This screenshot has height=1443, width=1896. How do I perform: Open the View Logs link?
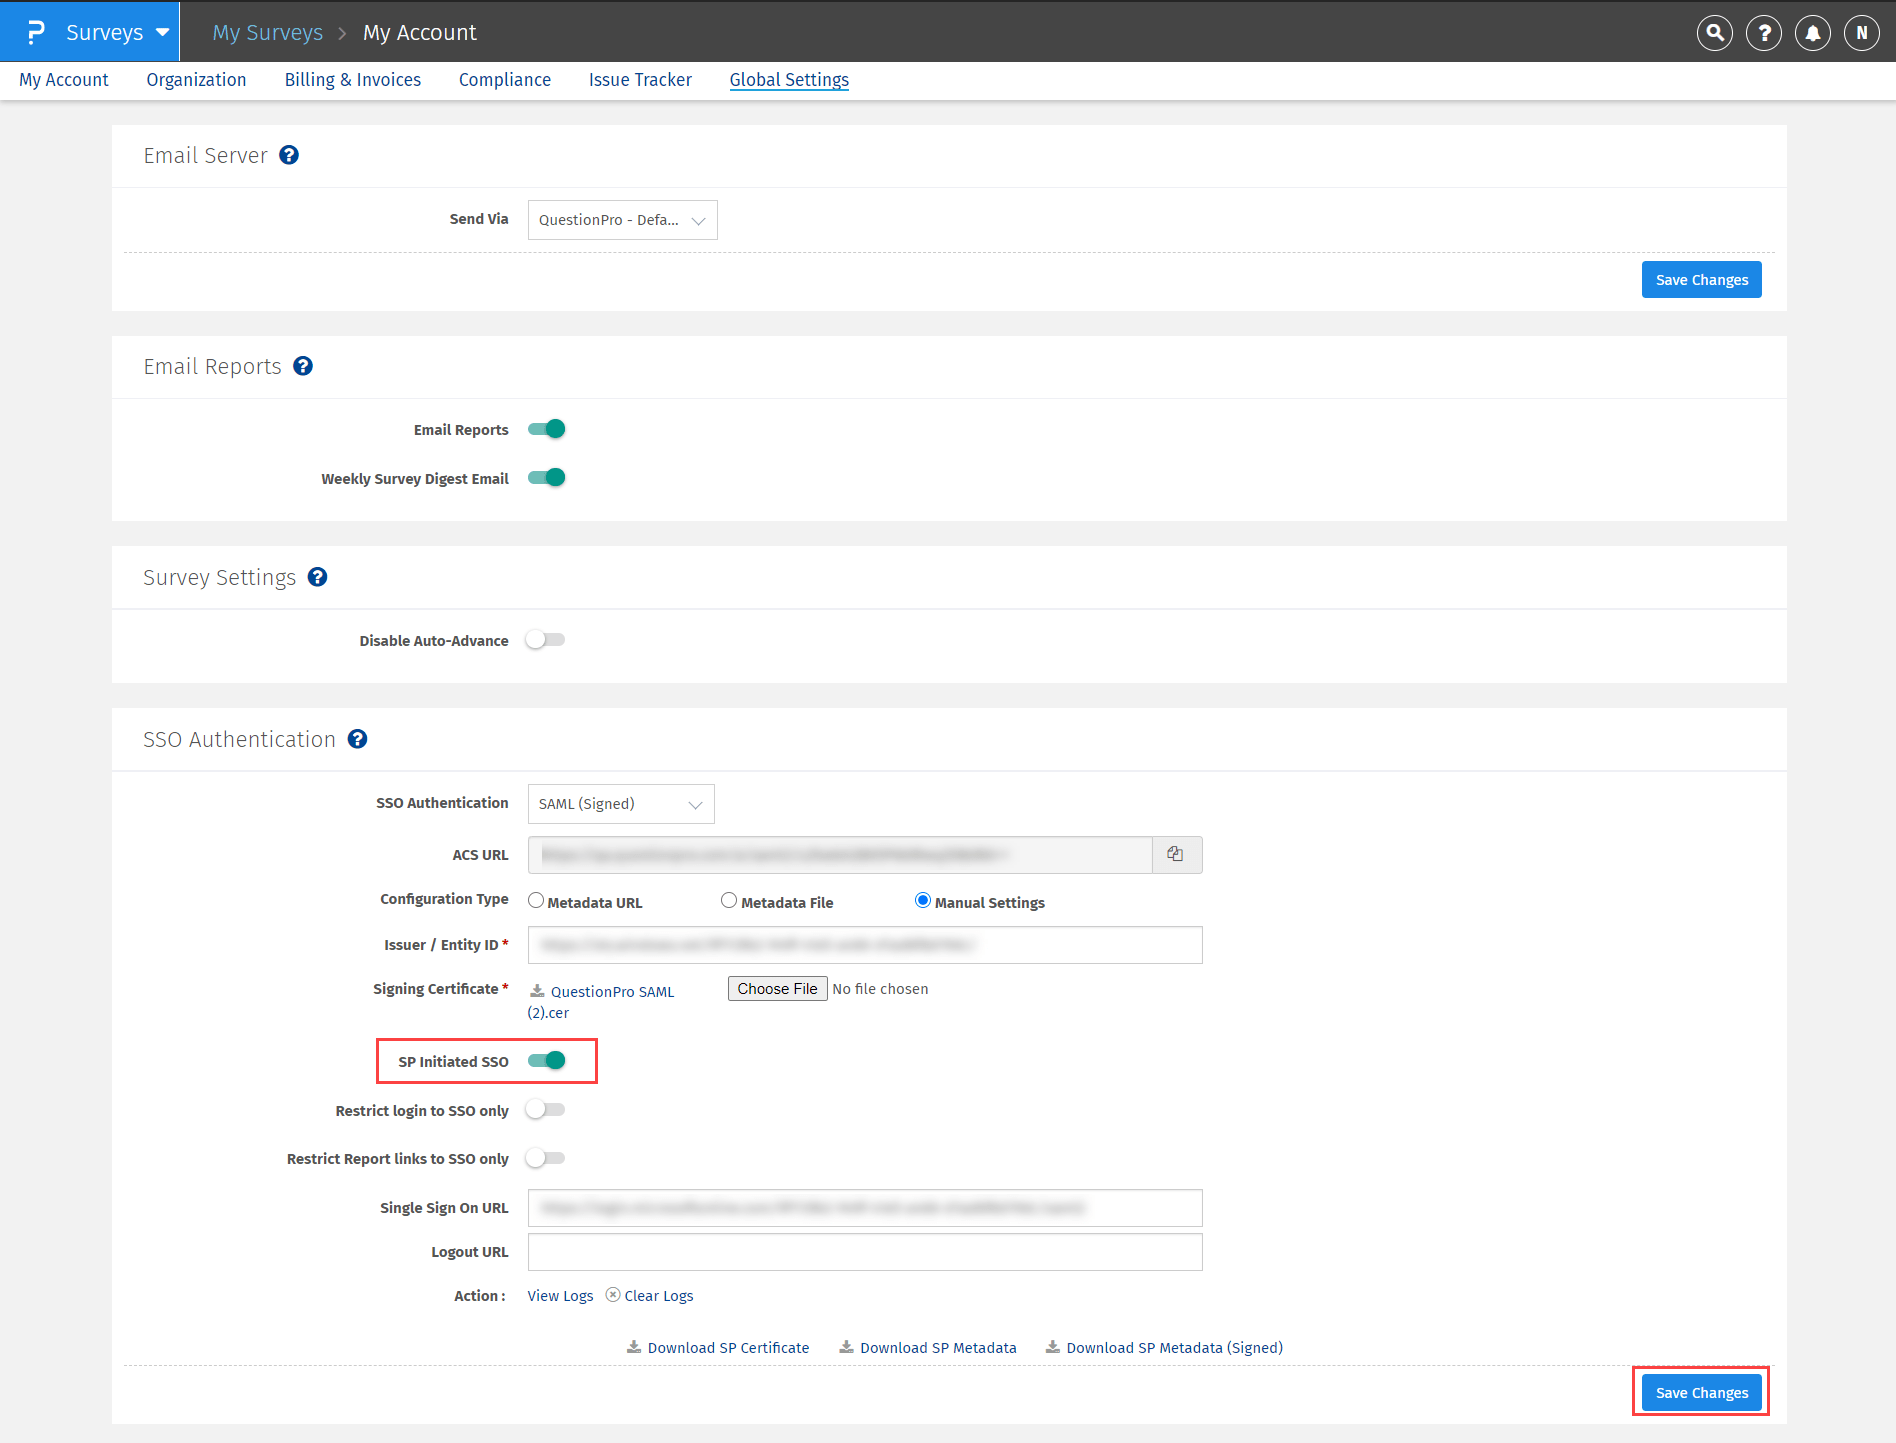click(x=560, y=1296)
